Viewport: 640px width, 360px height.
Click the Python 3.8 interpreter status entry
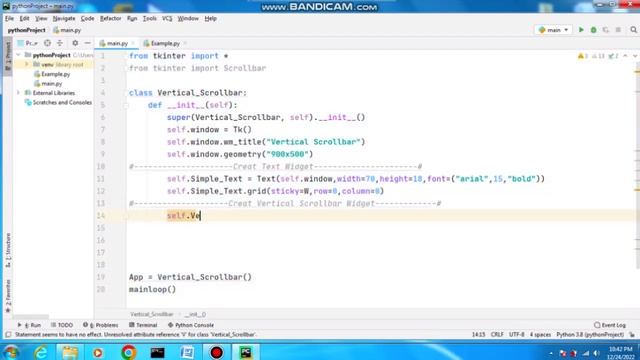(x=590, y=335)
